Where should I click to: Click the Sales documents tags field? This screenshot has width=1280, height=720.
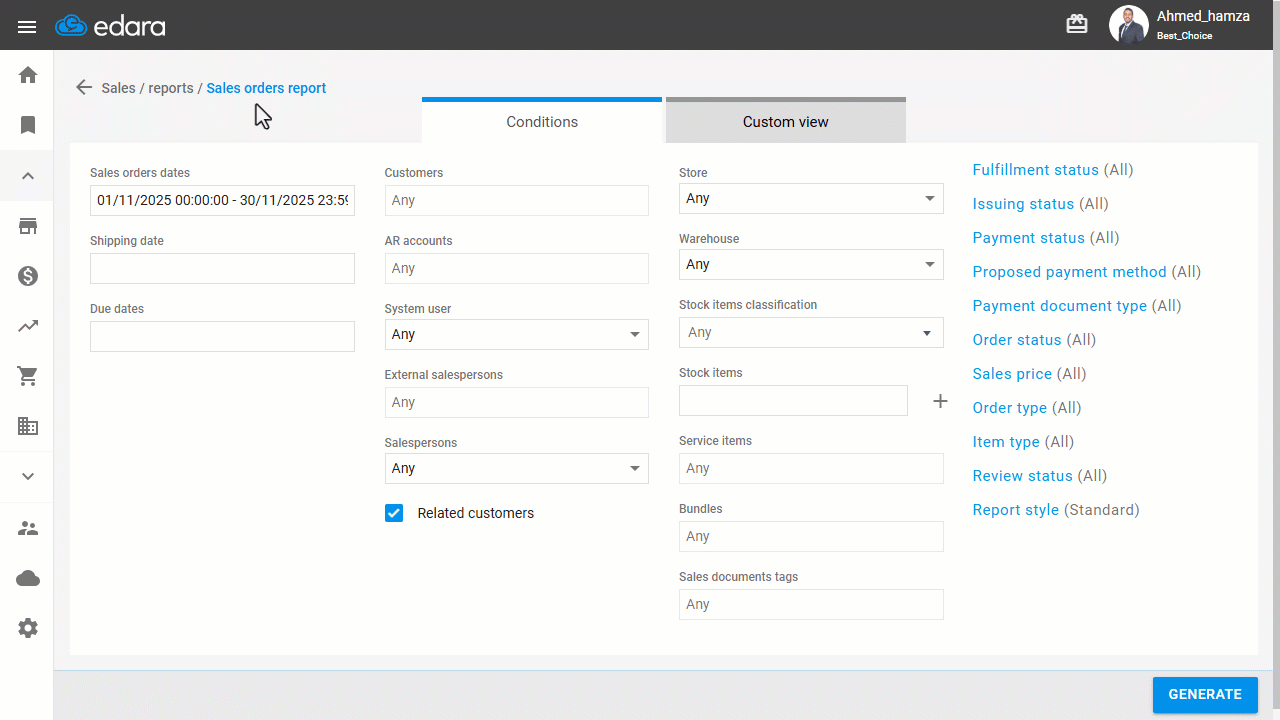(x=811, y=604)
